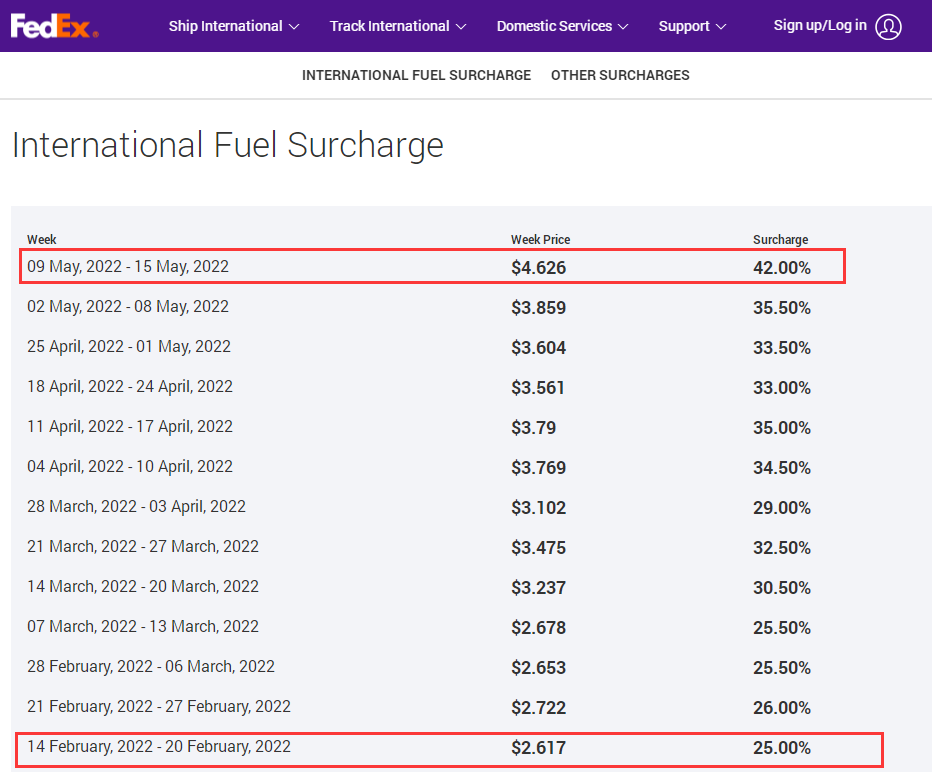Select the 21 March – 27 March week
This screenshot has height=772, width=932.
click(143, 547)
